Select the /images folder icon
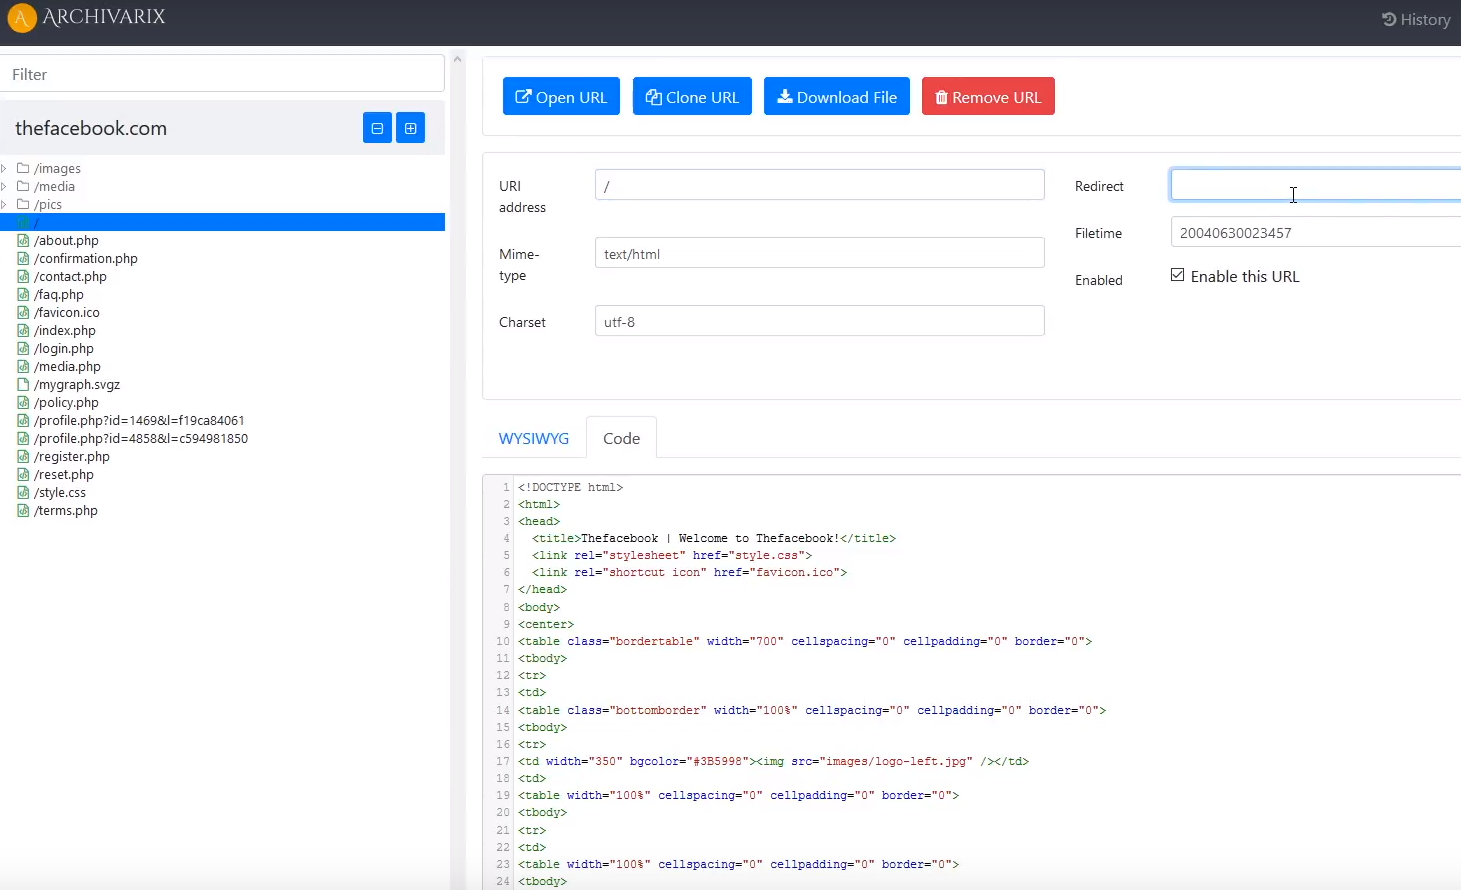 coord(23,168)
